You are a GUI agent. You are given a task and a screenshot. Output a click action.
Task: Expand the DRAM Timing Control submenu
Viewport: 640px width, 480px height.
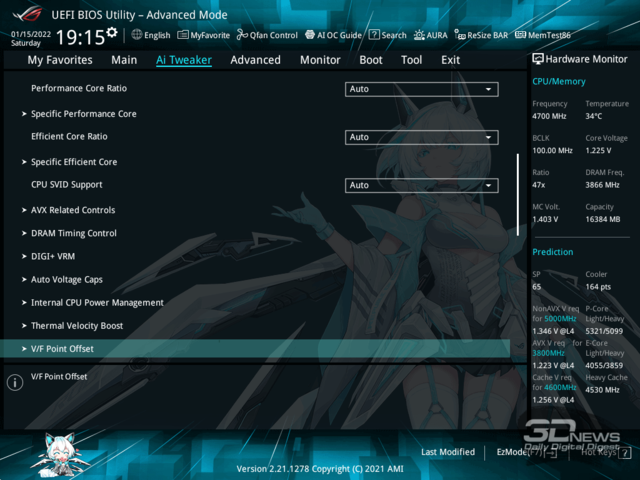(x=73, y=233)
